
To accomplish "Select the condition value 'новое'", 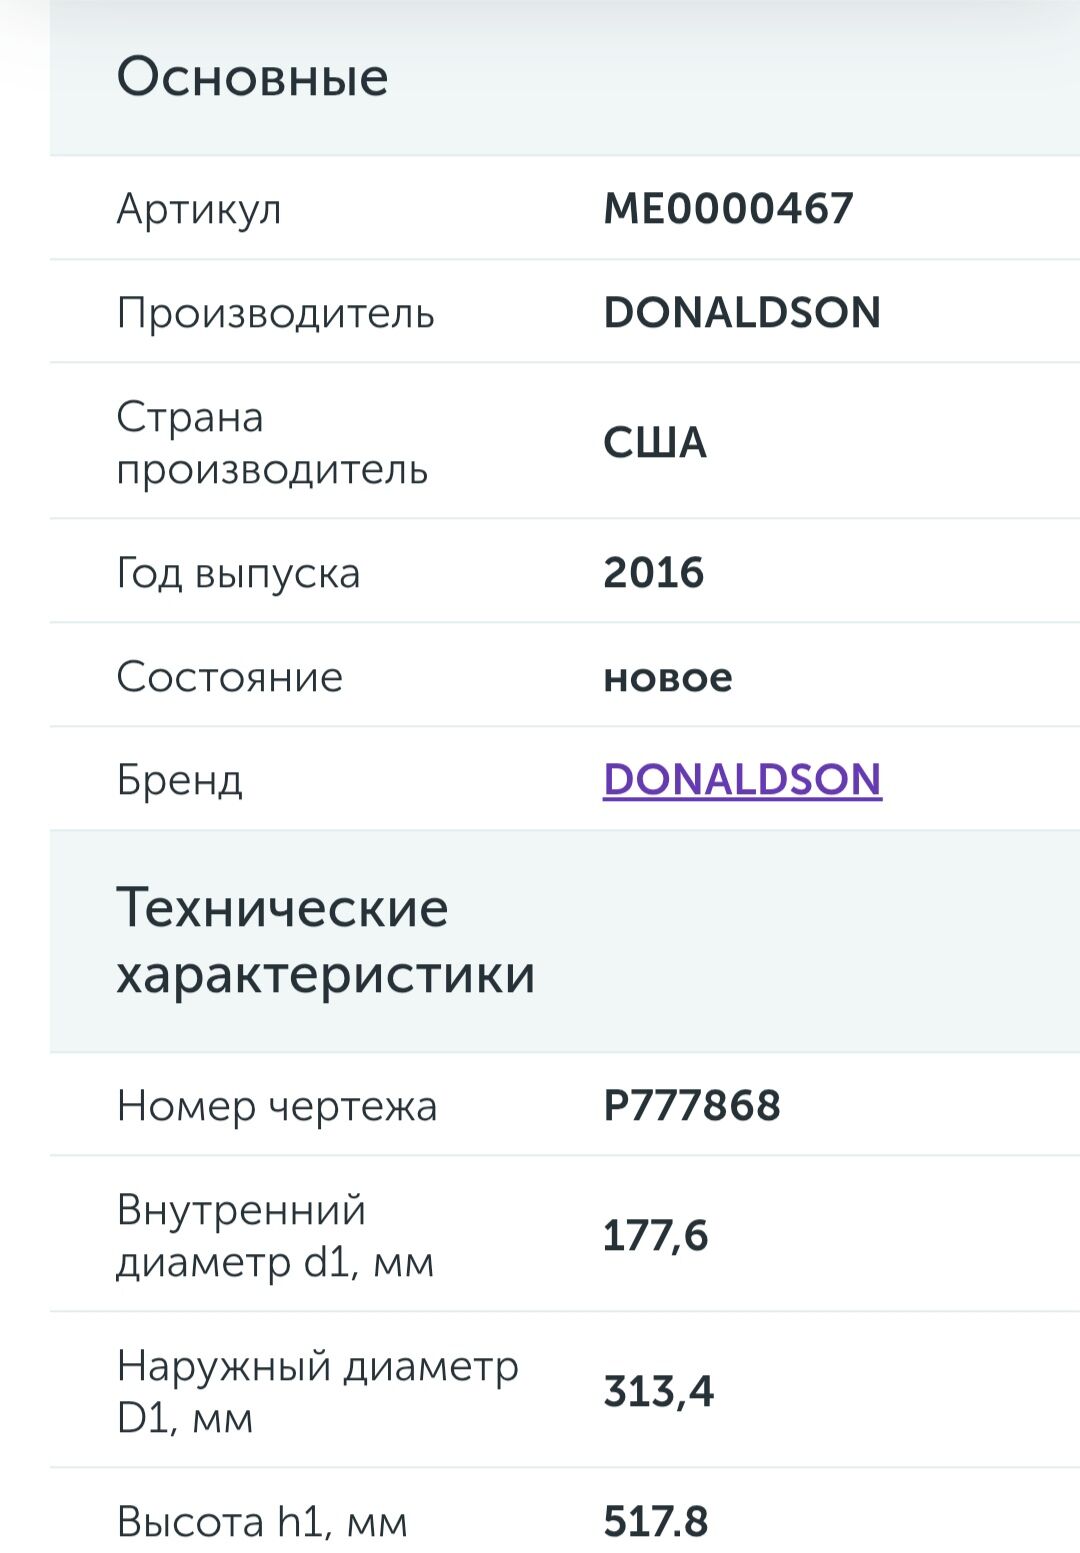I will tap(668, 677).
